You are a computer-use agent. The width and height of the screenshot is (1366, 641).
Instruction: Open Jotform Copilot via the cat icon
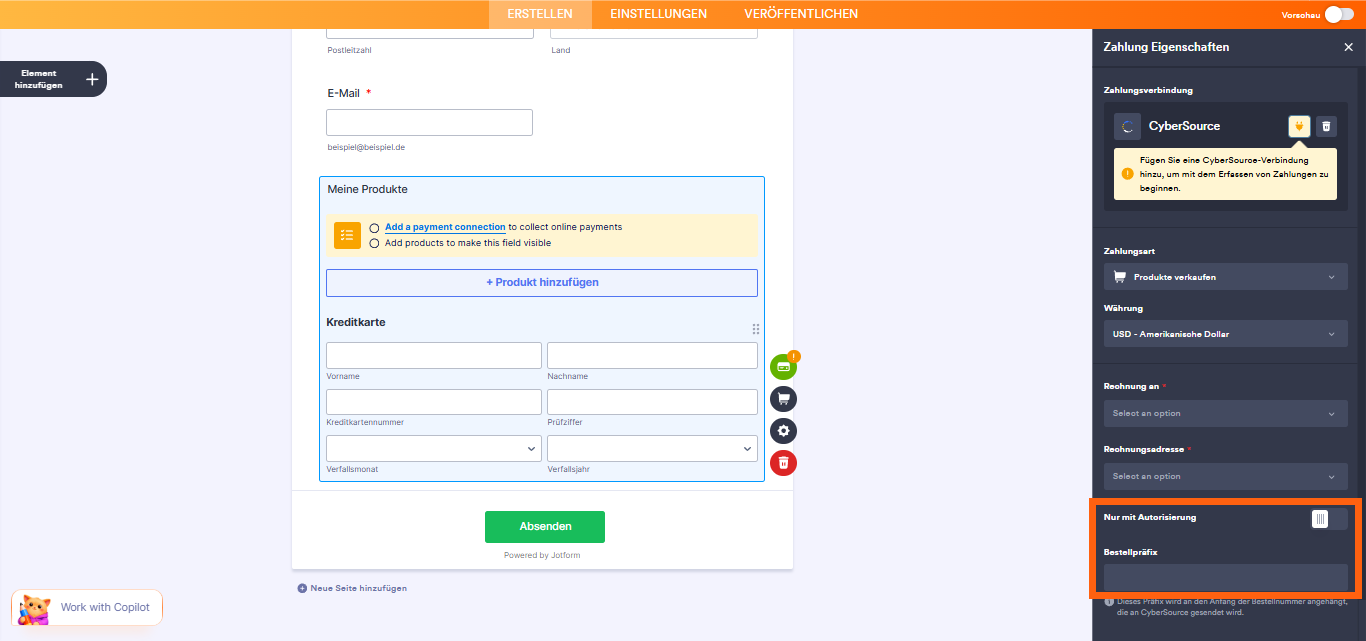[33, 607]
